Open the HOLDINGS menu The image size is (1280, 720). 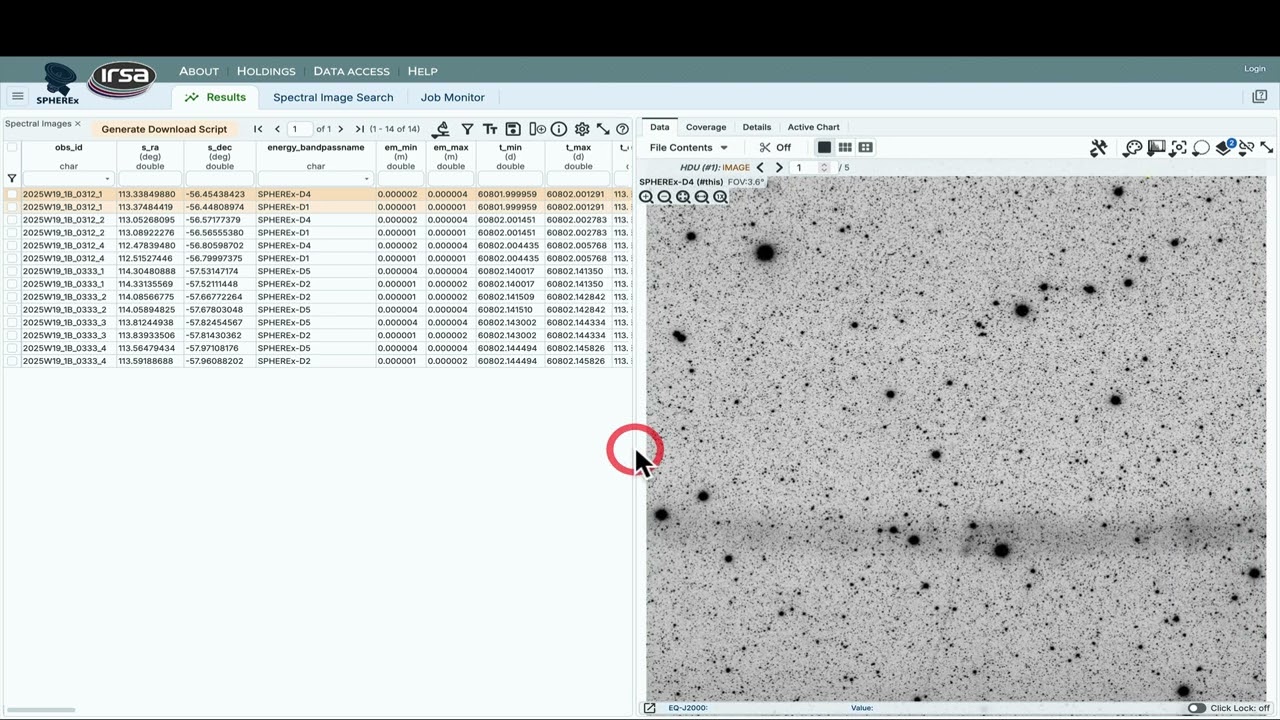tap(266, 71)
